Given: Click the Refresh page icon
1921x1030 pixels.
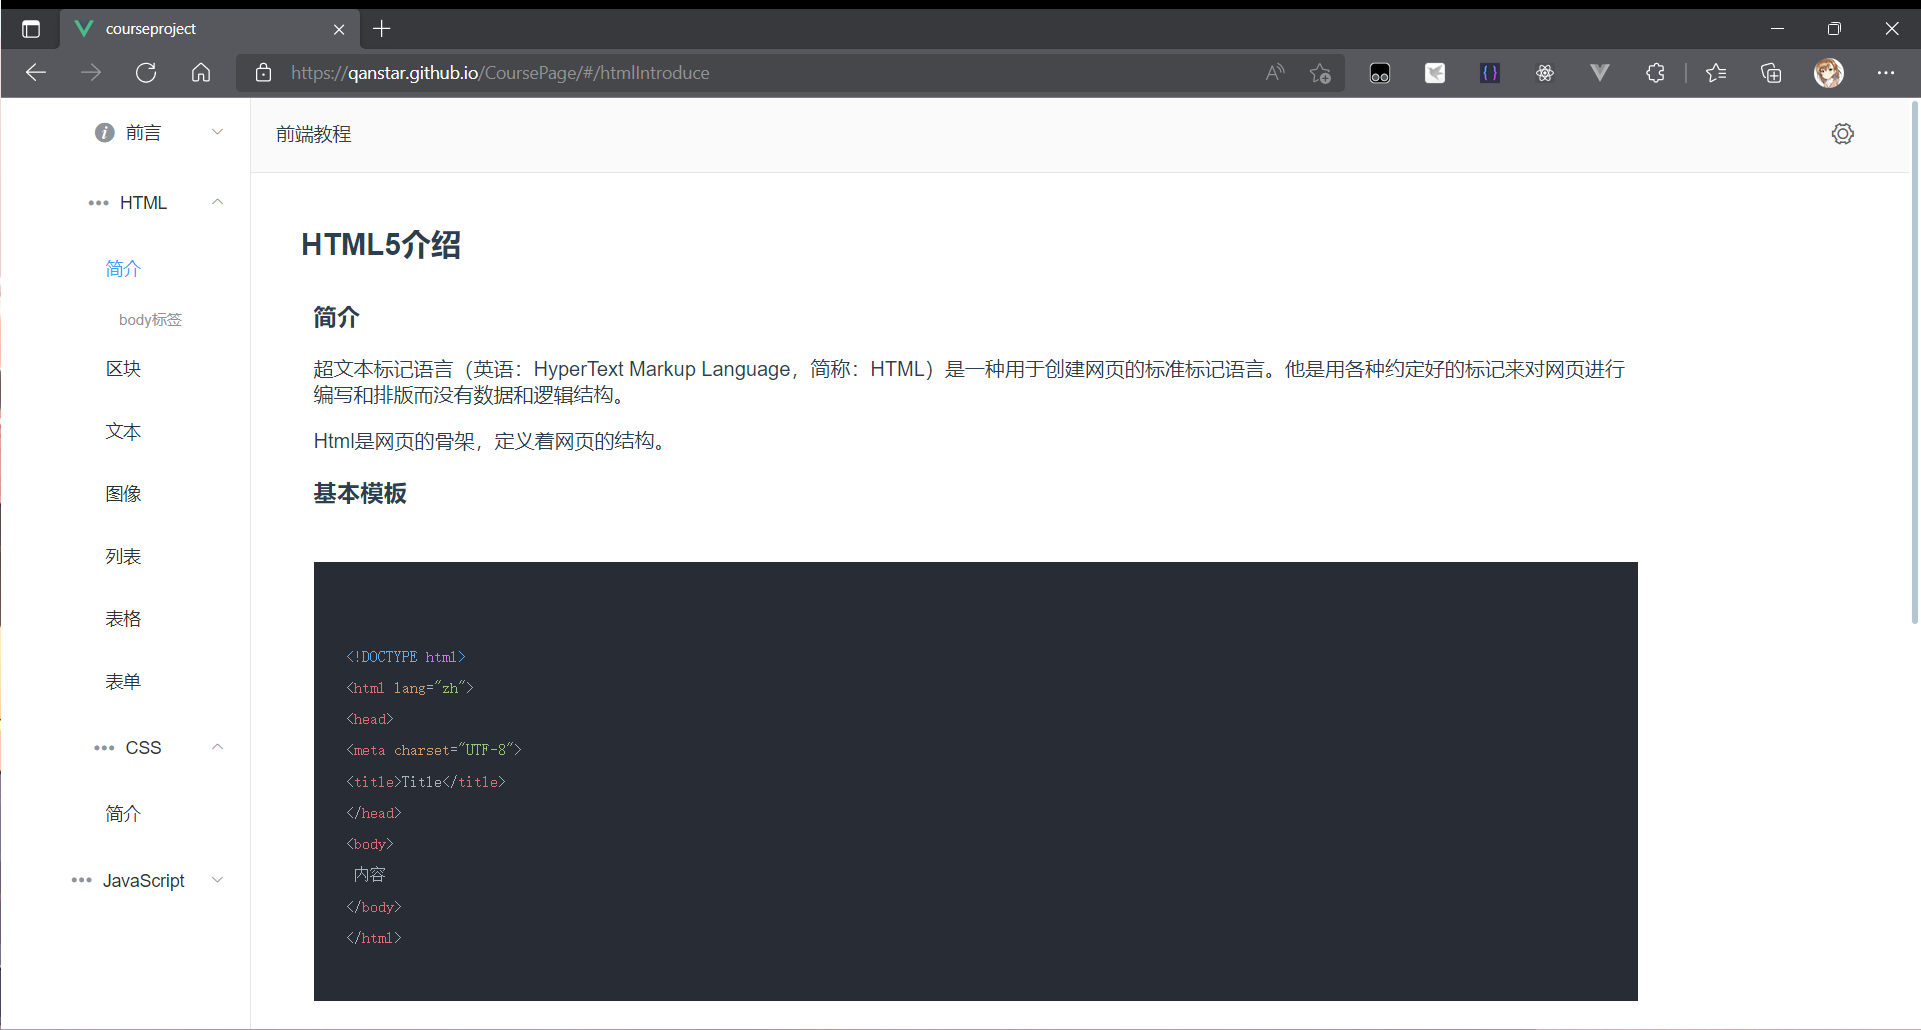Looking at the screenshot, I should coord(146,72).
